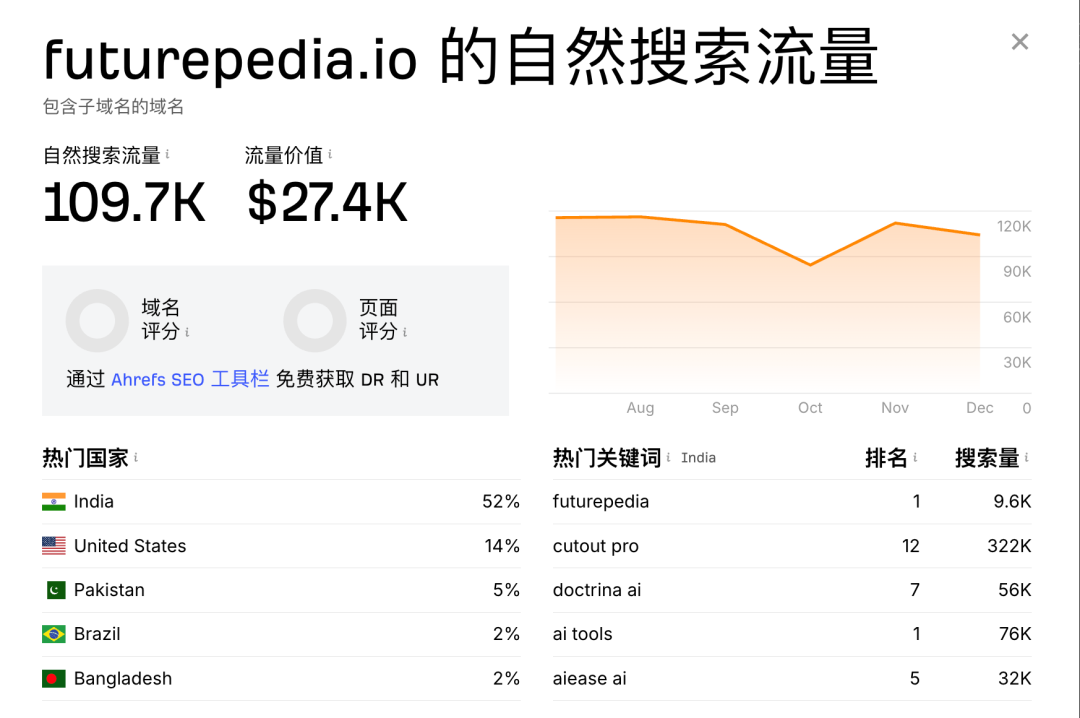Click info icon next to 热门关键词
This screenshot has width=1080, height=718.
[668, 458]
